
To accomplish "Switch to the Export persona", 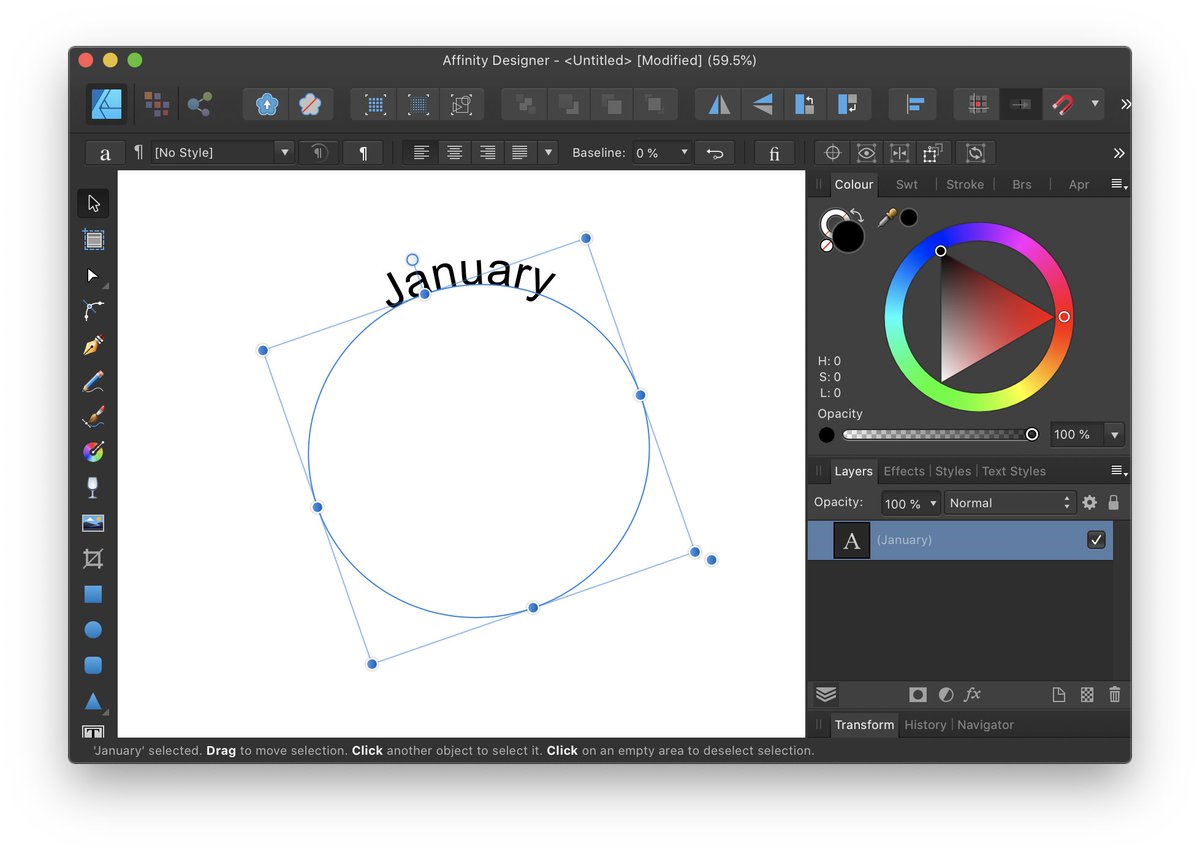I will (x=200, y=104).
